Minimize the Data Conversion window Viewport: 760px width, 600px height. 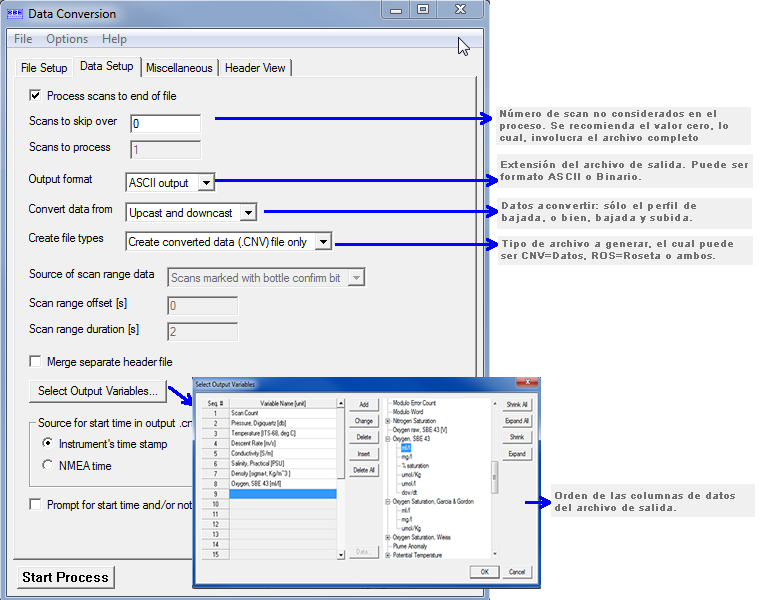click(x=395, y=10)
